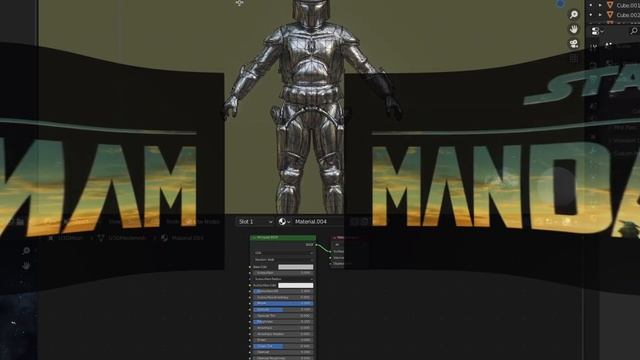Open the GGX distribution dropdown in Principled BSDF
Viewport: 640px width, 360px height.
(283, 253)
